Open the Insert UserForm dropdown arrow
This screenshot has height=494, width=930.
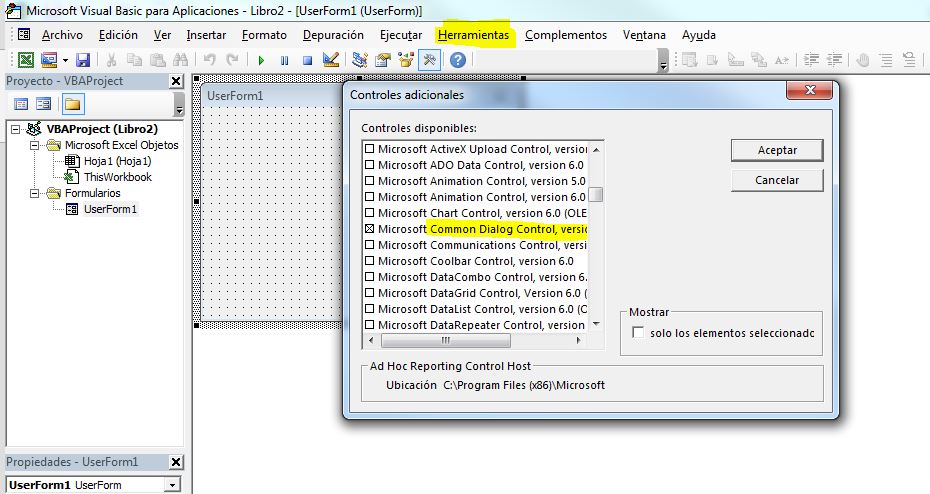coord(65,60)
